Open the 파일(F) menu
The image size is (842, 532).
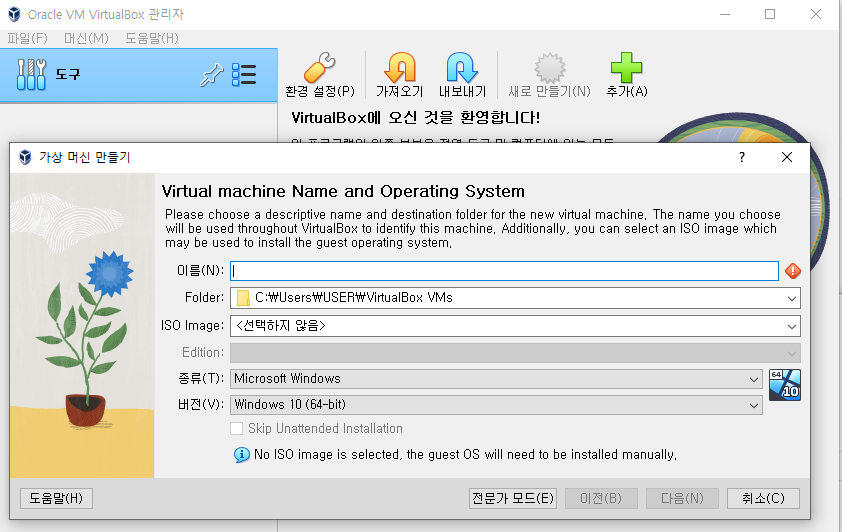point(27,38)
